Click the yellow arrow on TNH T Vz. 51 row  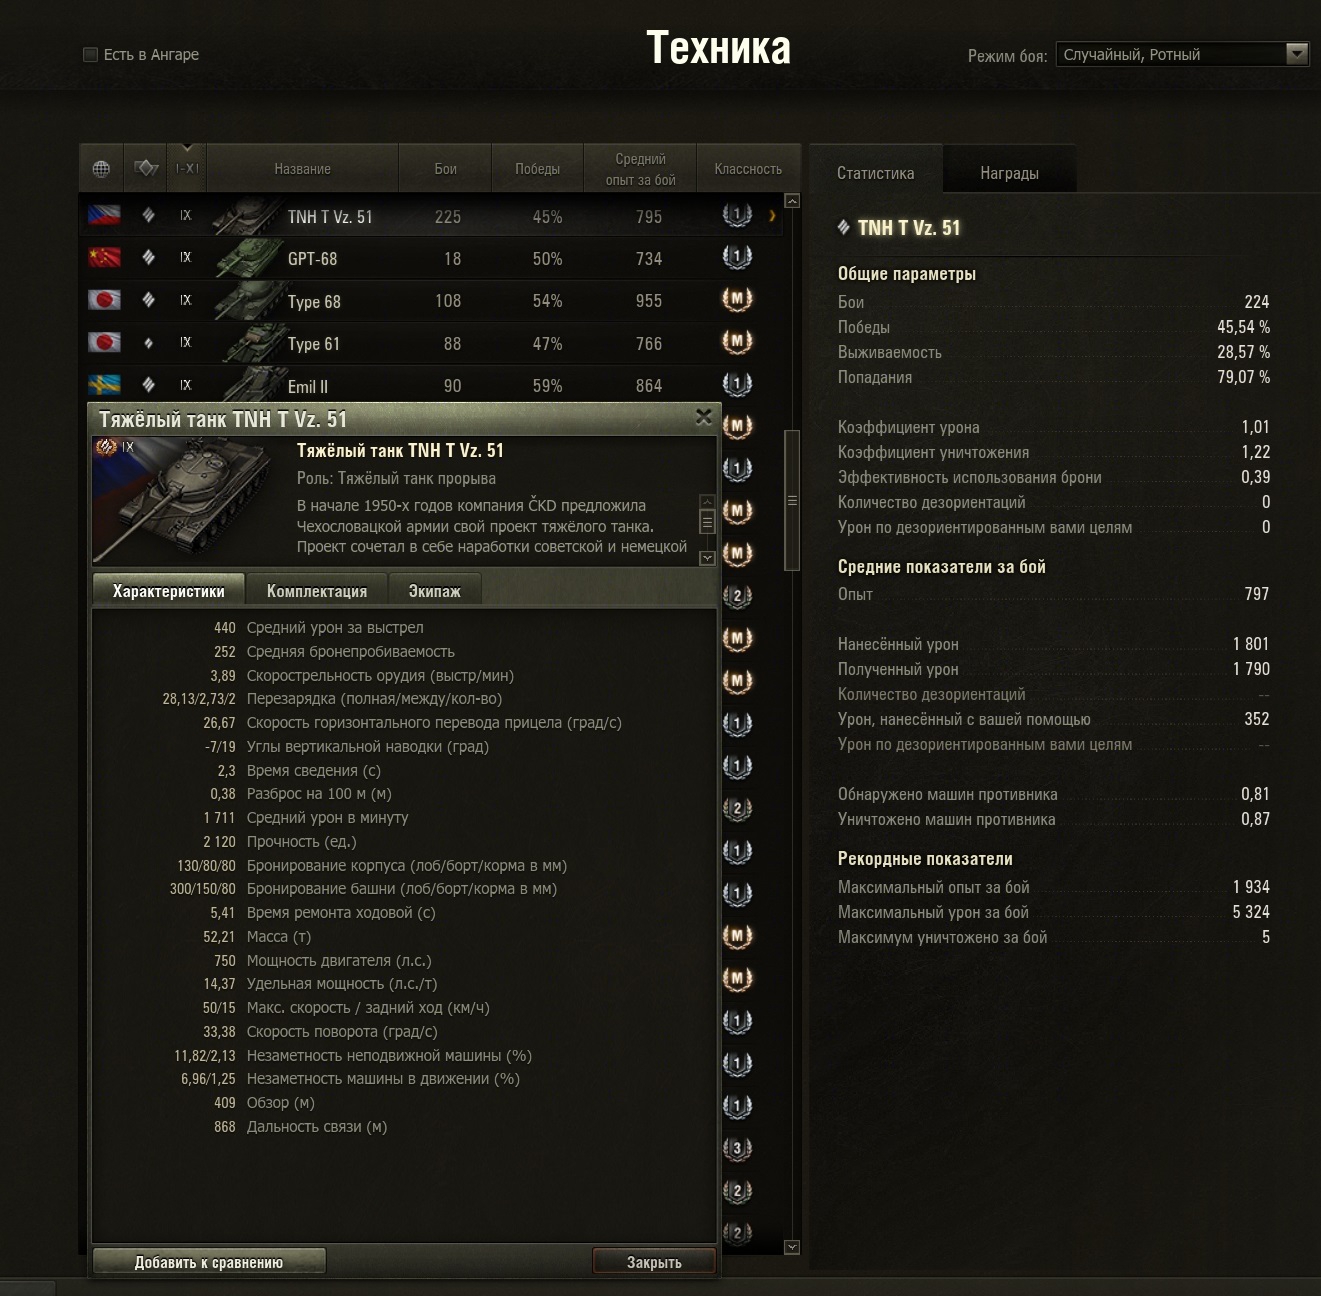point(772,216)
